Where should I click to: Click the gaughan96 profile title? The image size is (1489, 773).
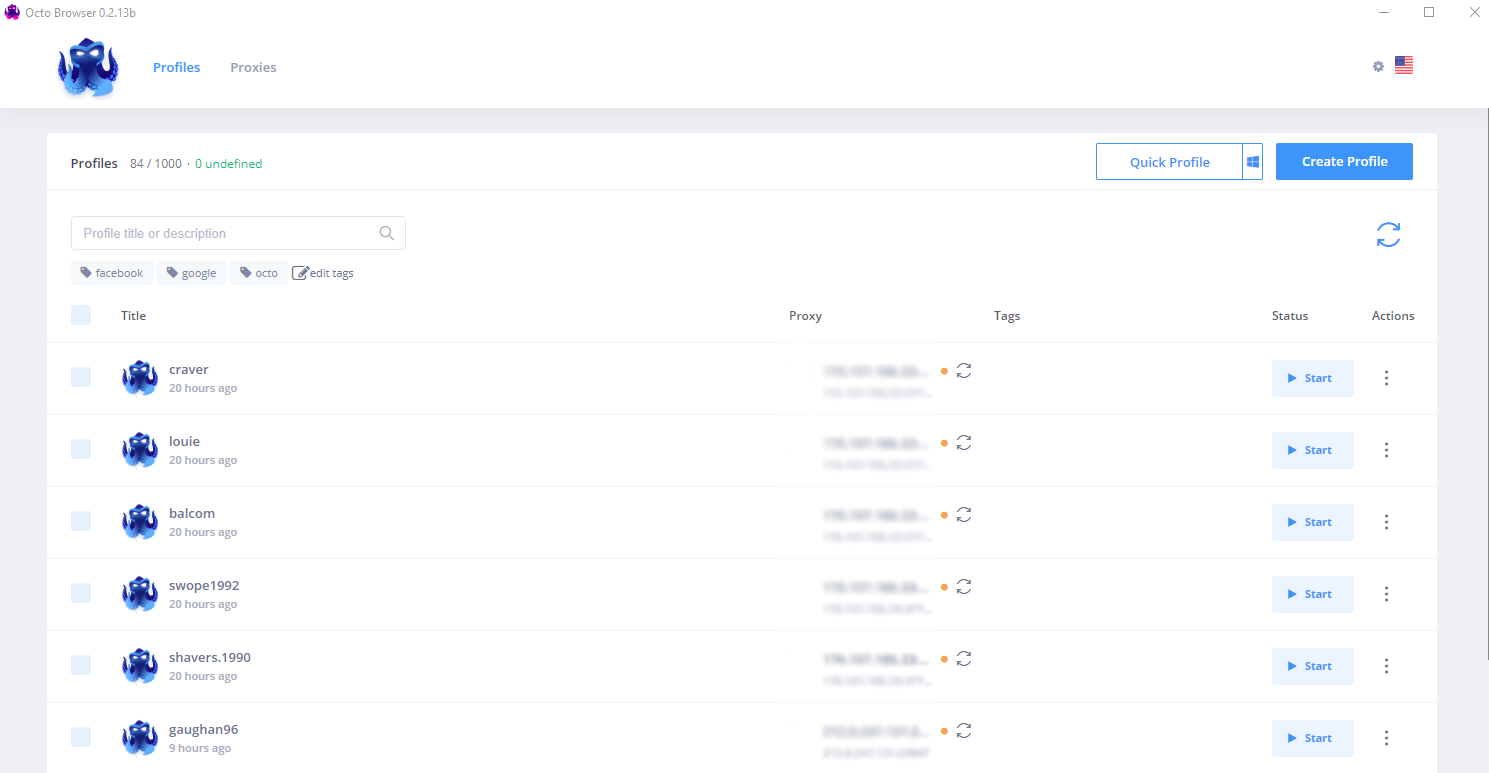[204, 729]
